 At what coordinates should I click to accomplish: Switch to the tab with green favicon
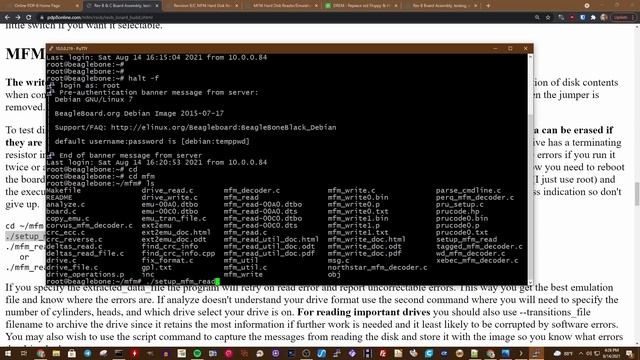tap(361, 6)
